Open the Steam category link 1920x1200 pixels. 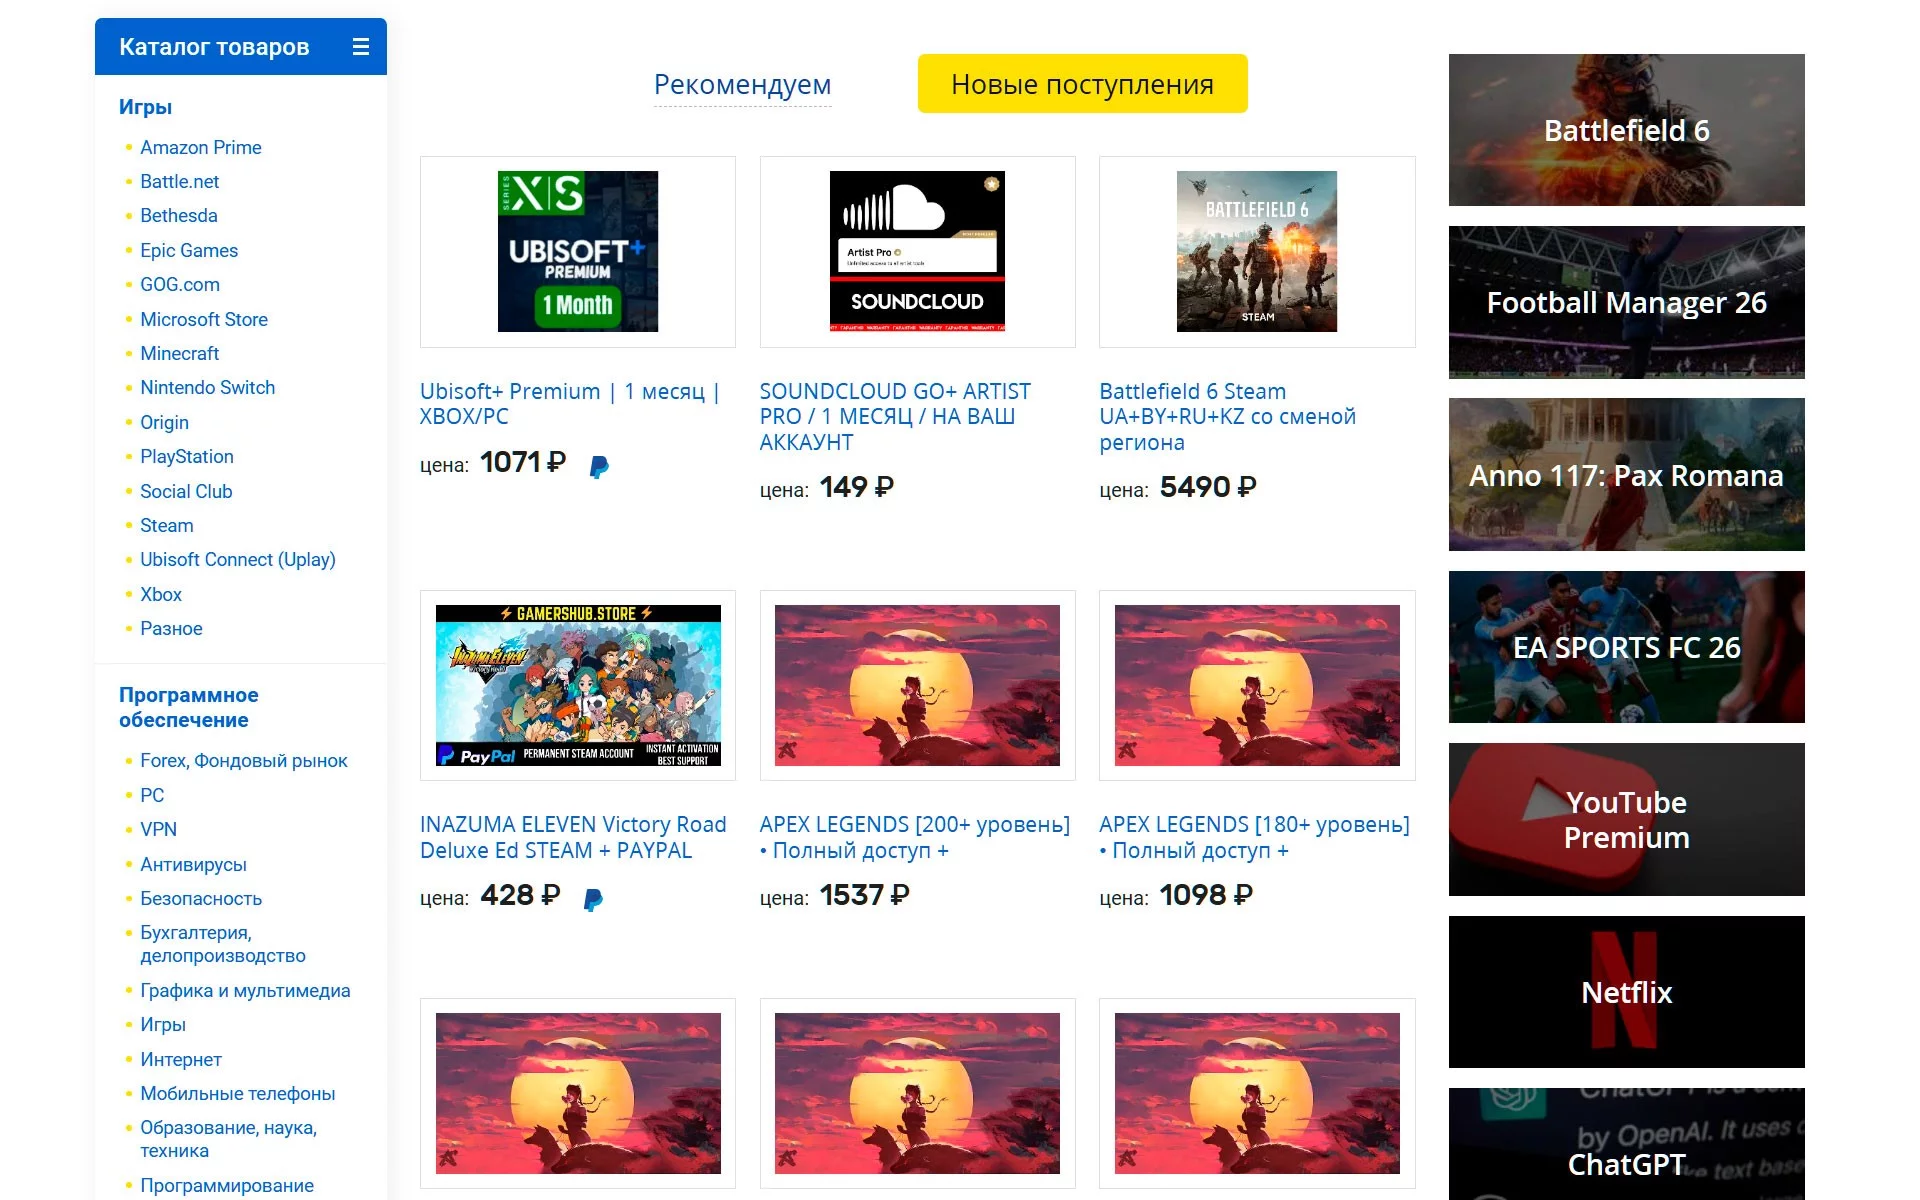pyautogui.click(x=166, y=525)
